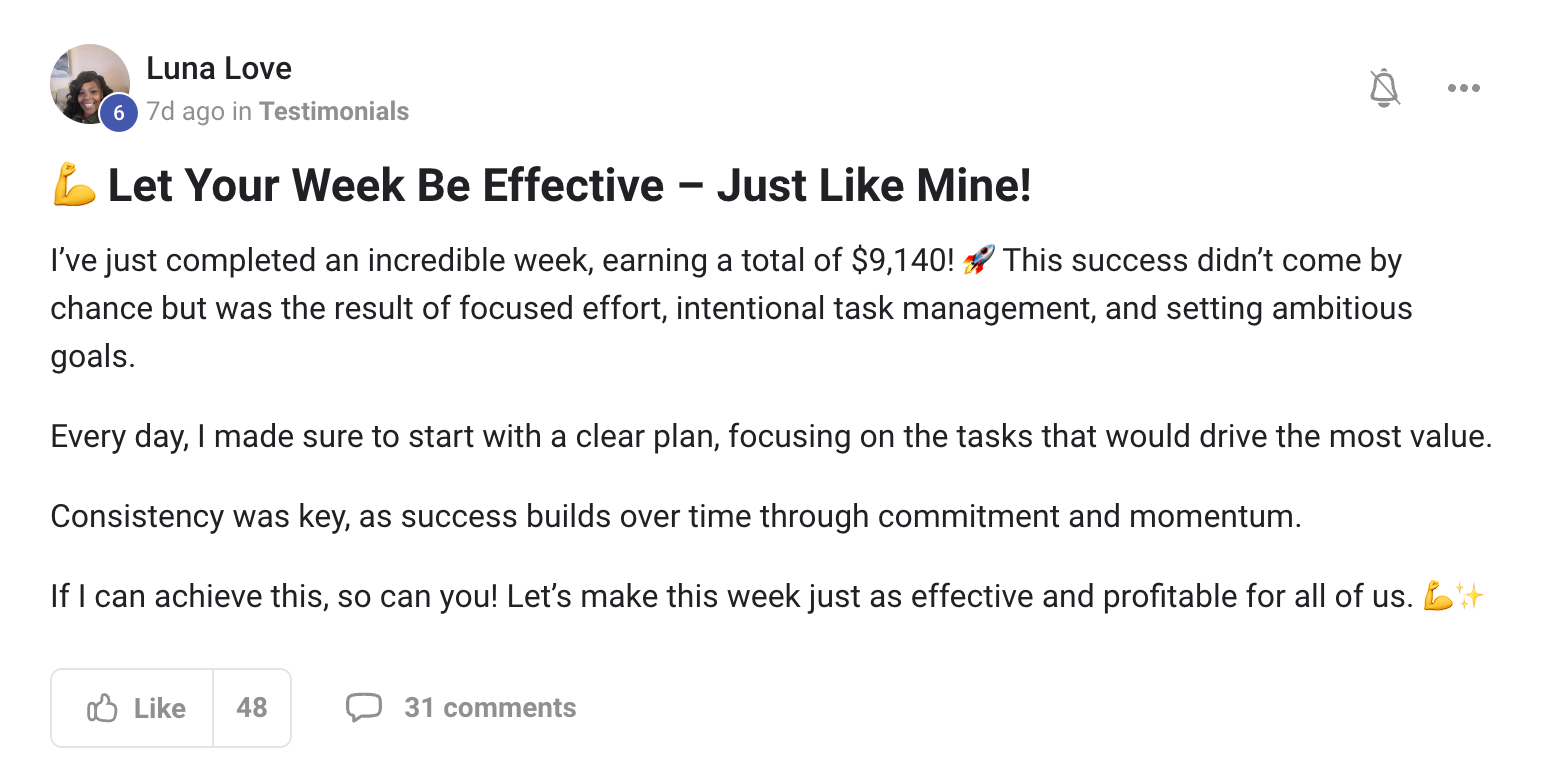Open Luna Love's profile via name
Screen dimensions: 1554x778
coord(219,69)
